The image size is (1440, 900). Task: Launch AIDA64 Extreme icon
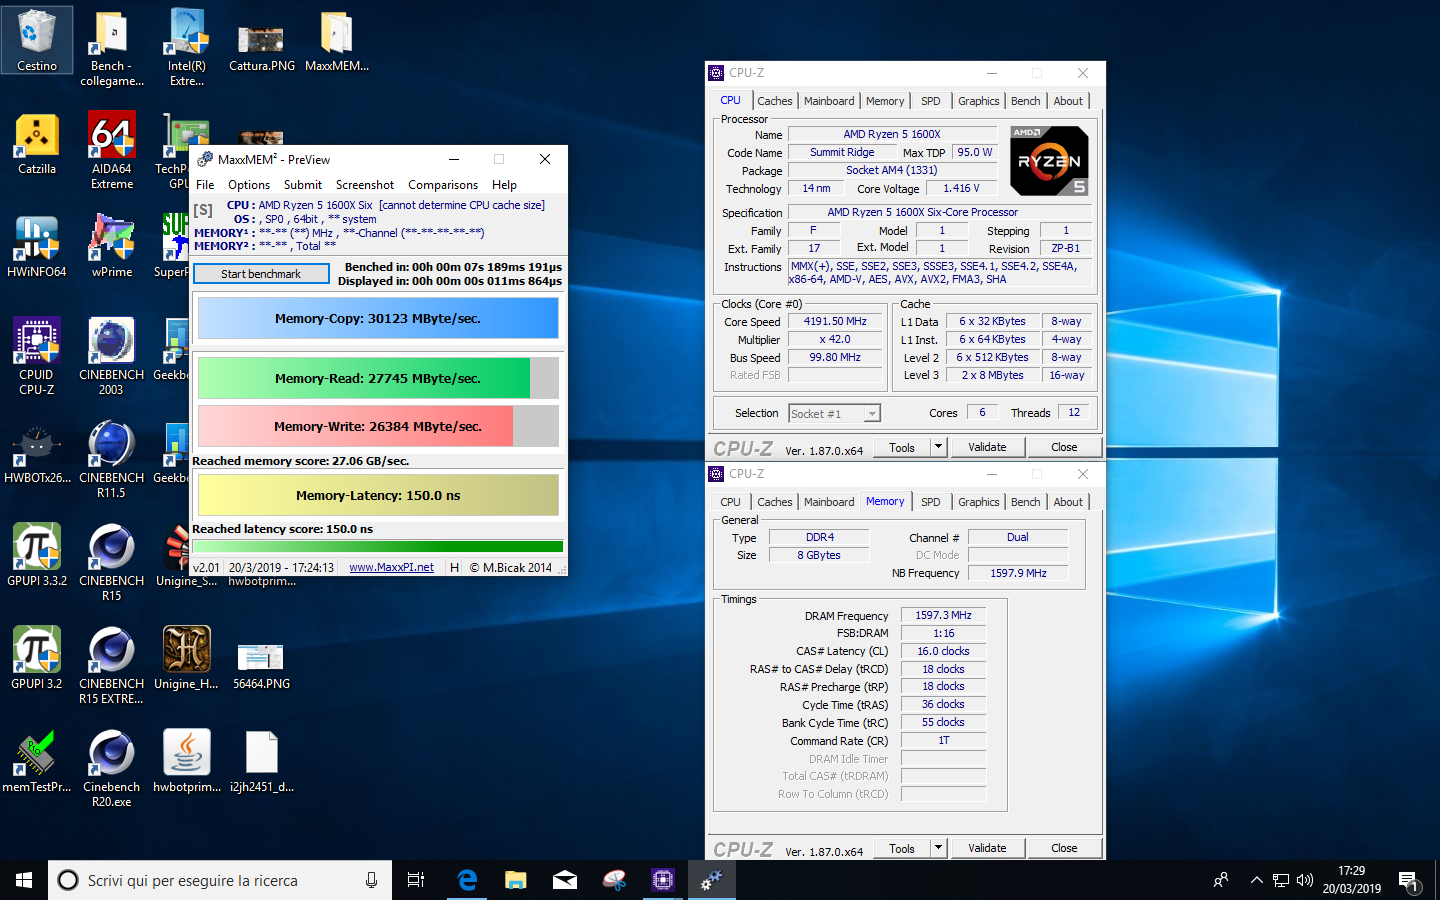112,151
